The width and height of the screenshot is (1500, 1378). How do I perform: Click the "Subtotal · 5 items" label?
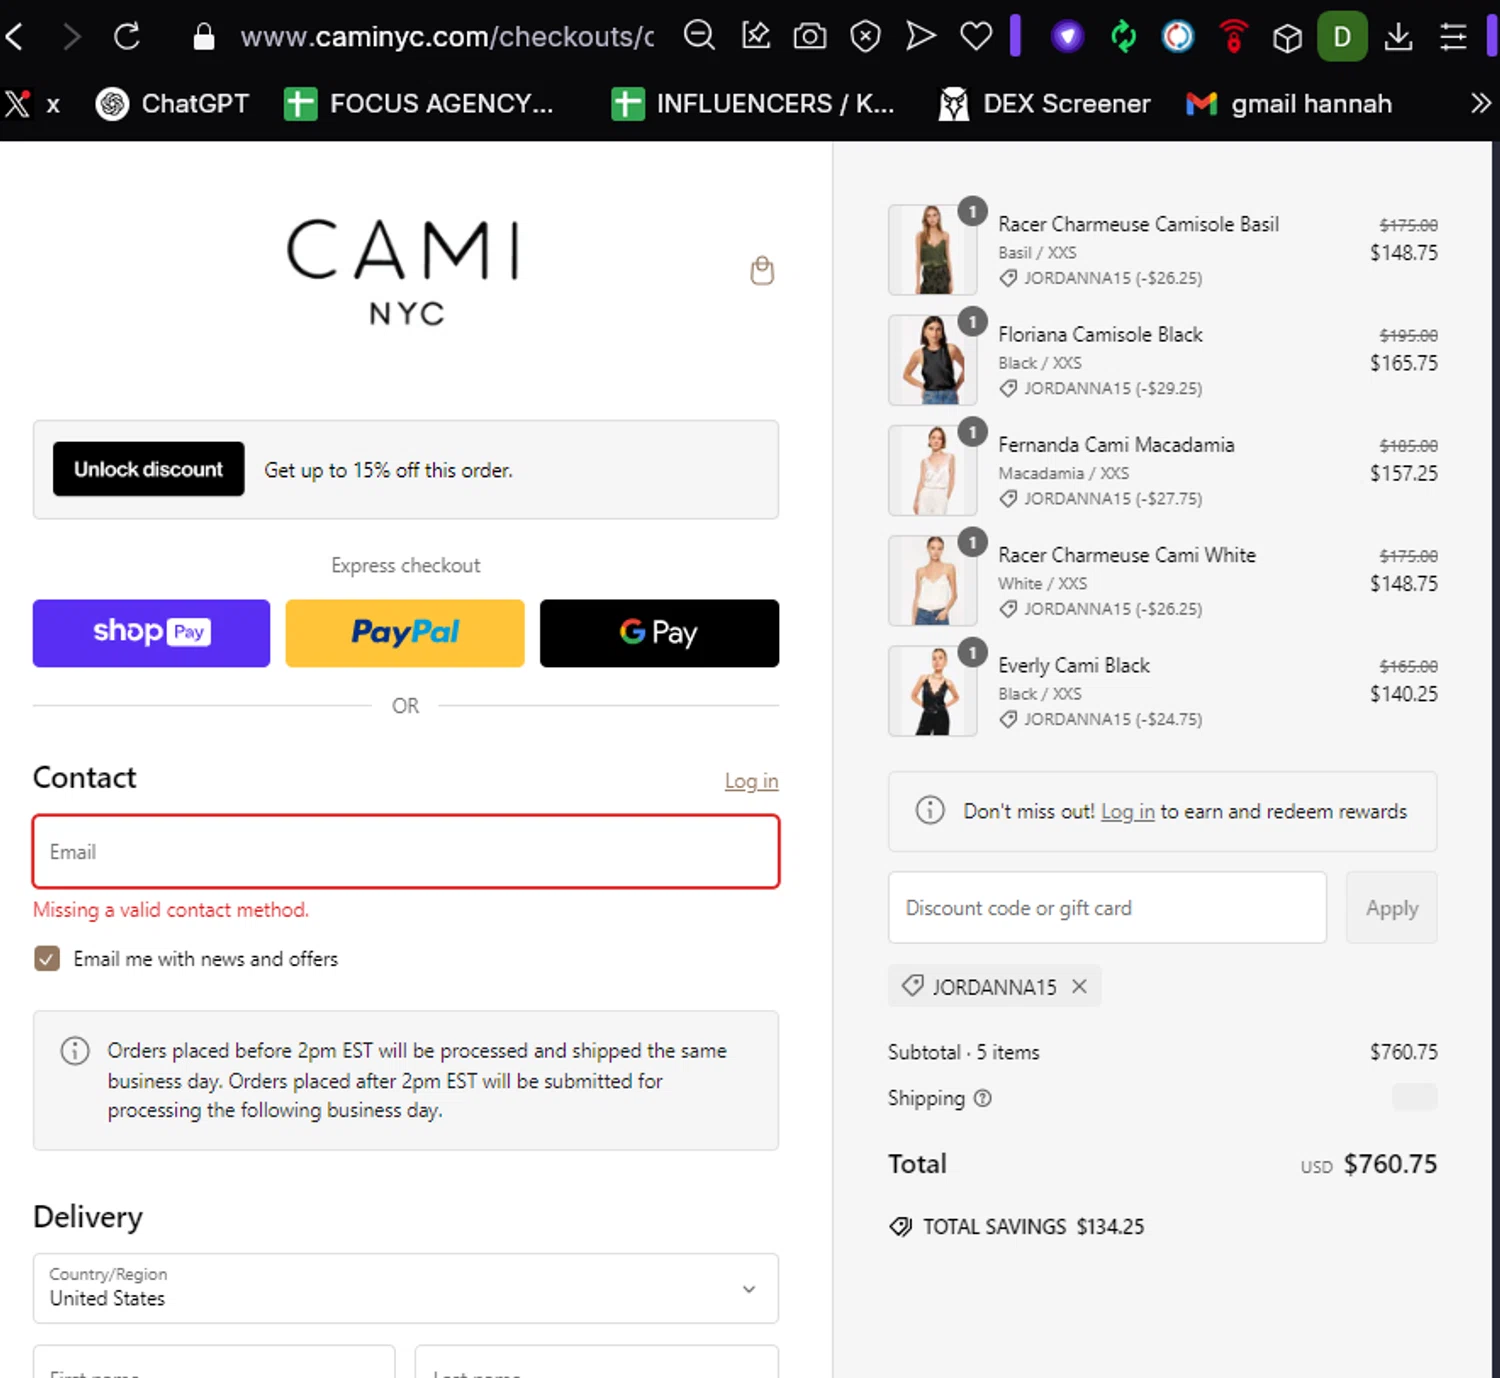[964, 1052]
